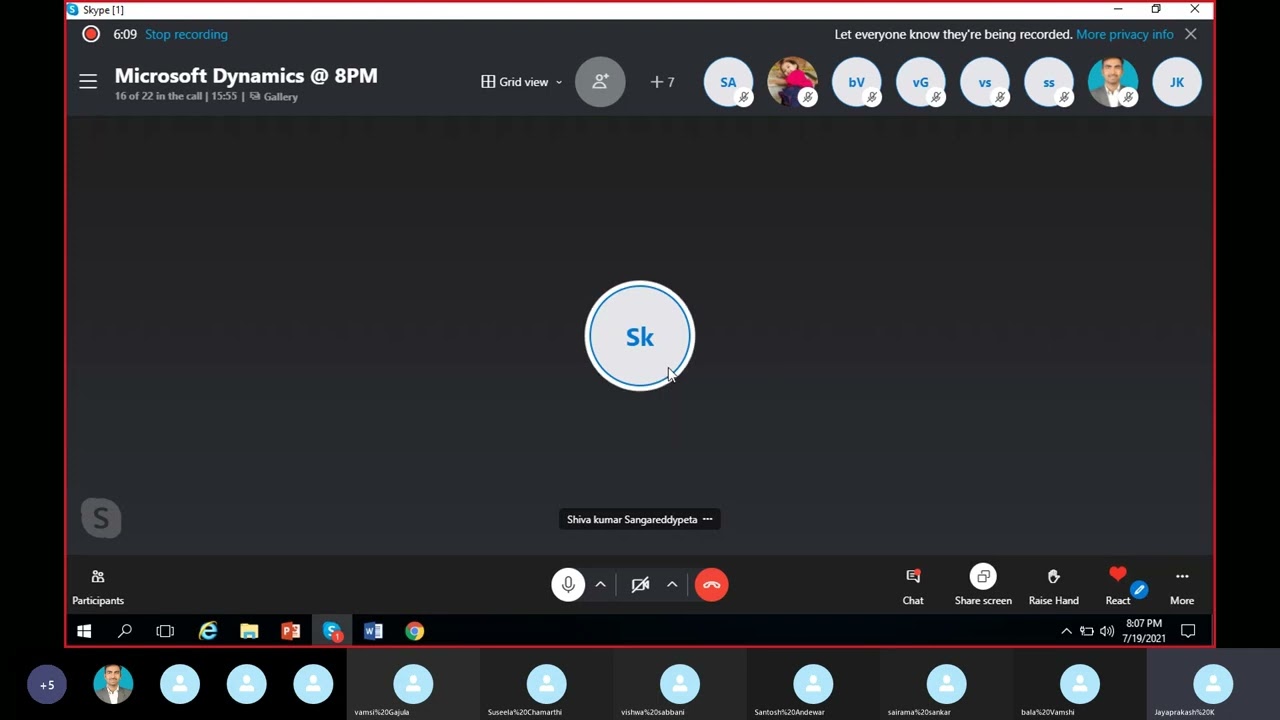The image size is (1280, 720).
Task: Open the Chat panel
Action: (913, 587)
